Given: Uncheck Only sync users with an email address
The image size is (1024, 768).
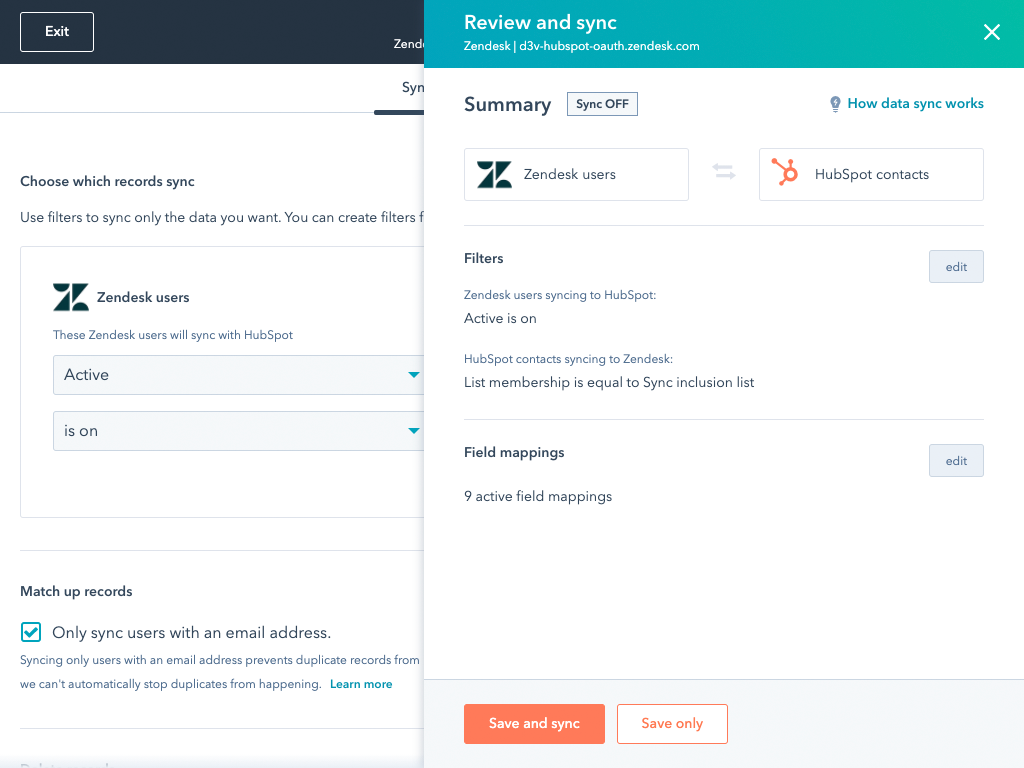Looking at the screenshot, I should pyautogui.click(x=30, y=632).
